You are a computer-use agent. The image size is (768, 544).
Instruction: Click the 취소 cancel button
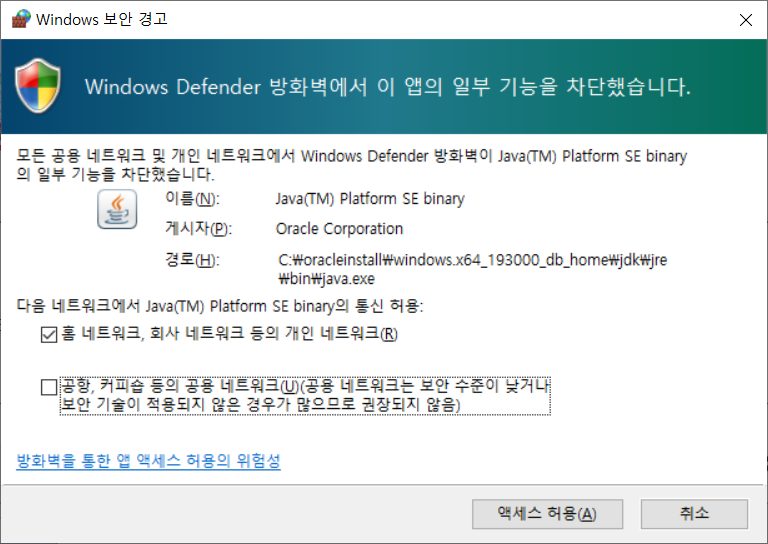(694, 514)
